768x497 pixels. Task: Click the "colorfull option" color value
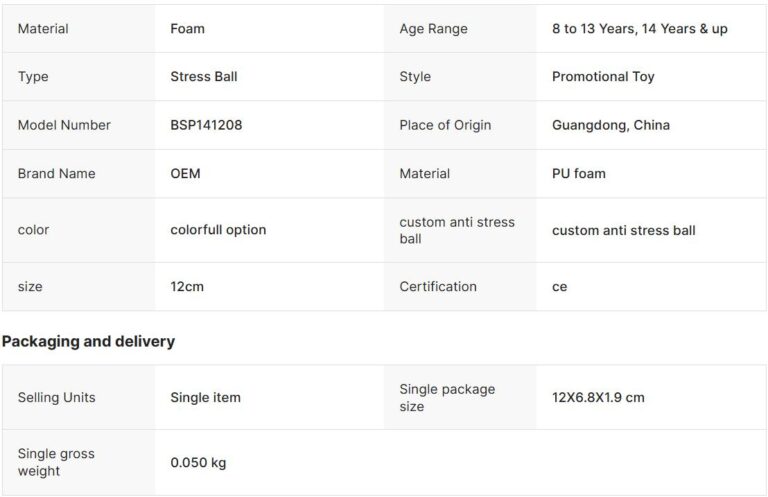click(218, 230)
